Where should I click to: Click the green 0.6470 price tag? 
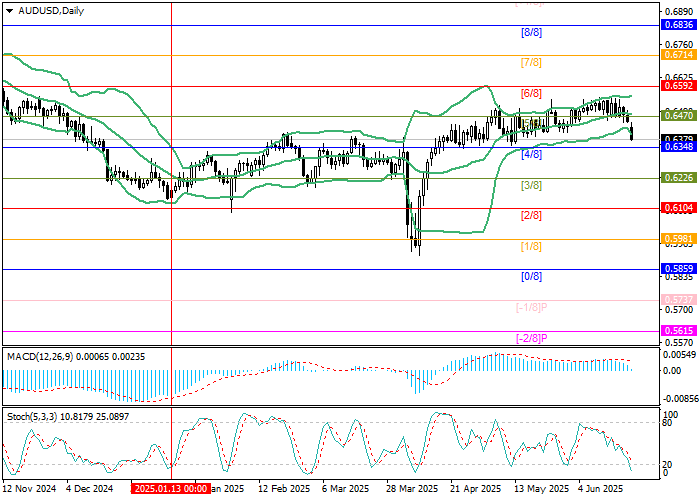pyautogui.click(x=677, y=116)
